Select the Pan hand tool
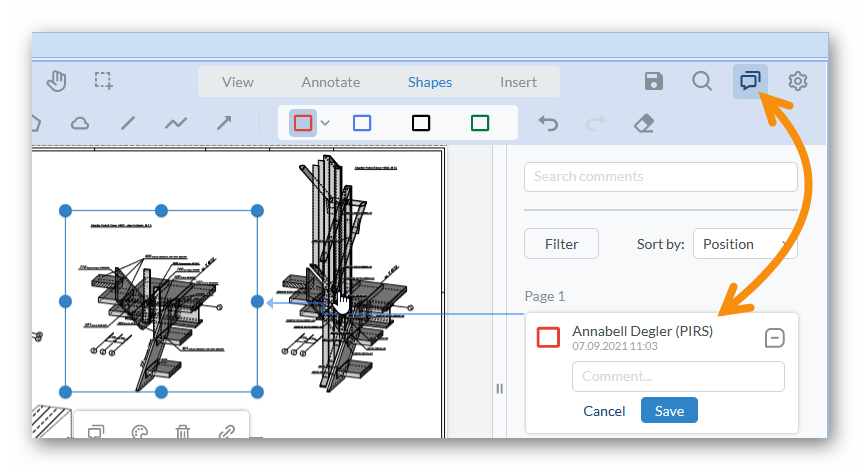Image resolution: width=861 pixels, height=470 pixels. point(56,82)
